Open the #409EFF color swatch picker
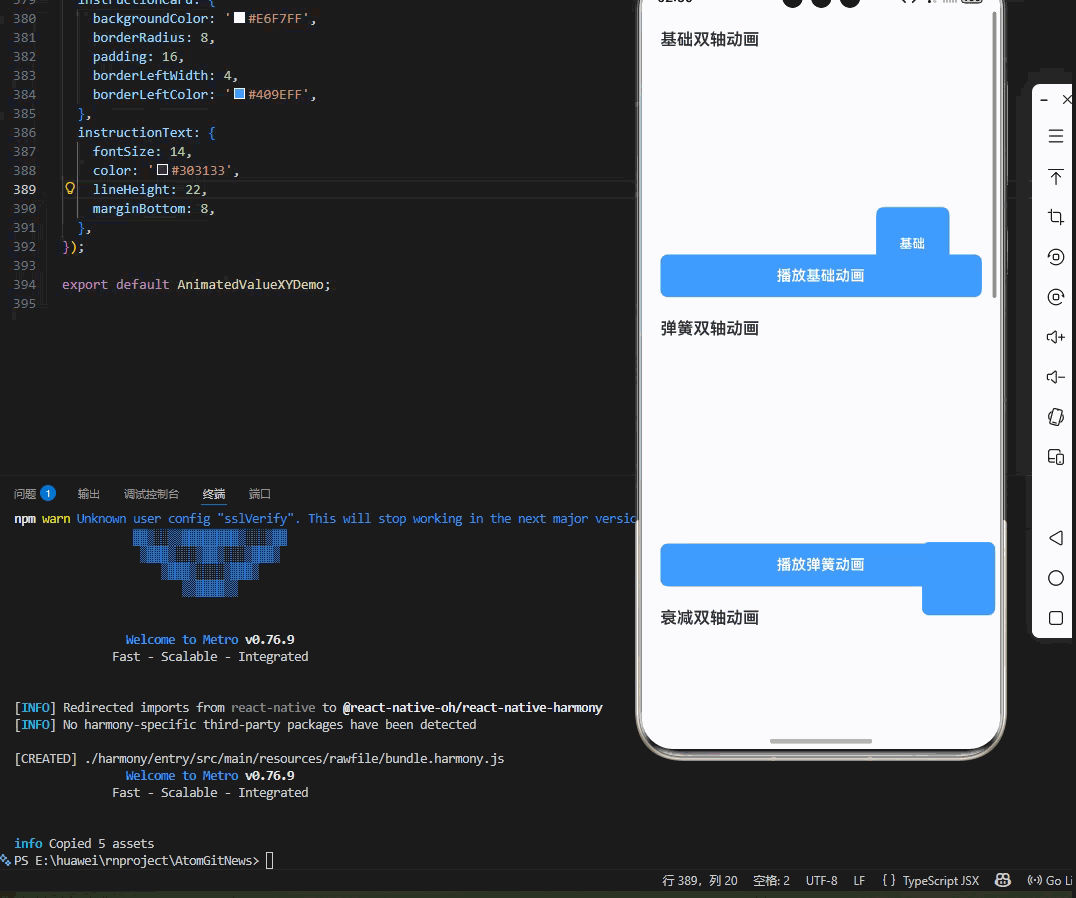The image size is (1076, 898). tap(239, 94)
